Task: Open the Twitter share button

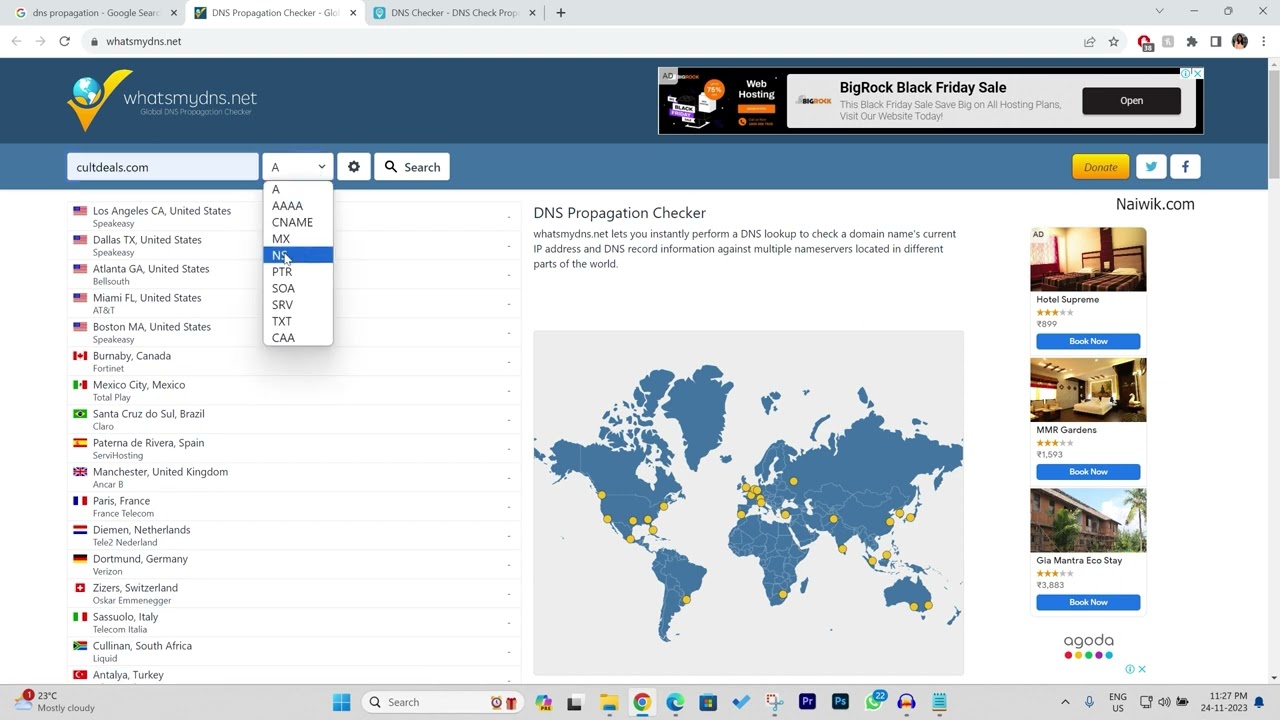Action: pyautogui.click(x=1151, y=167)
